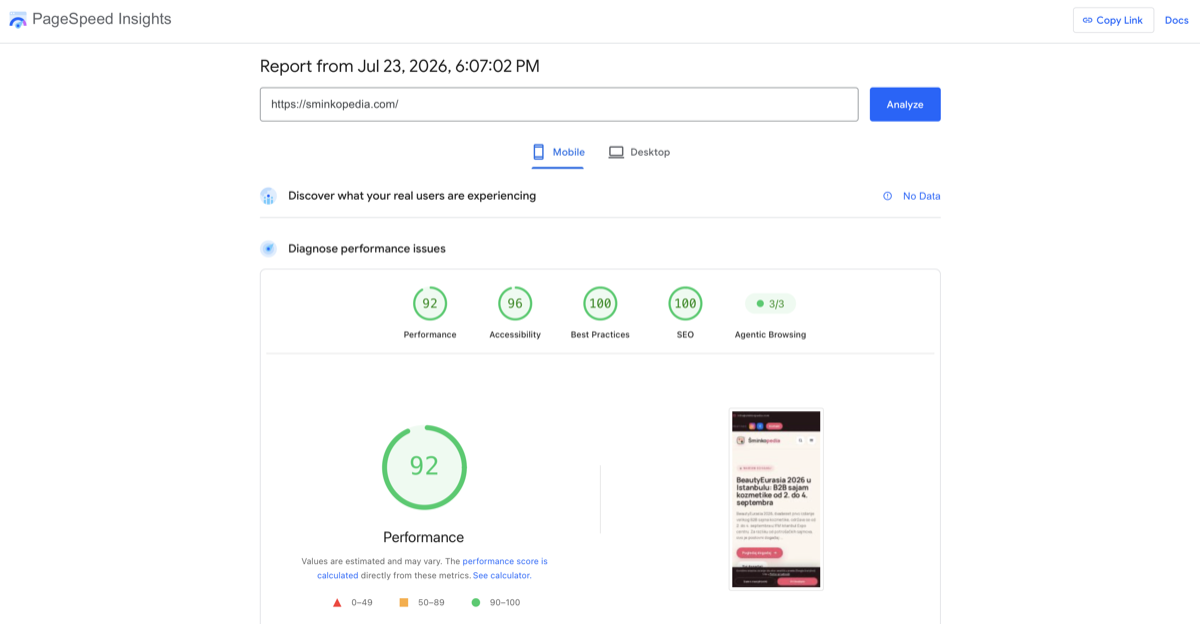Click the desktop monitor icon

point(616,152)
